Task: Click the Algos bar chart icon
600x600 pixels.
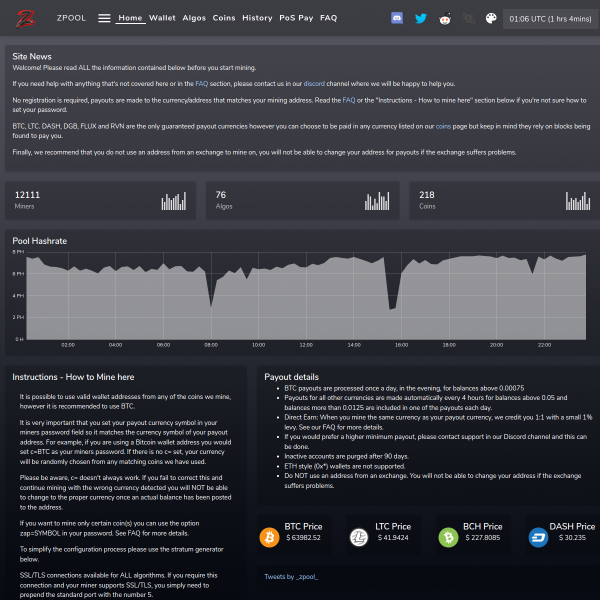Action: 377,201
